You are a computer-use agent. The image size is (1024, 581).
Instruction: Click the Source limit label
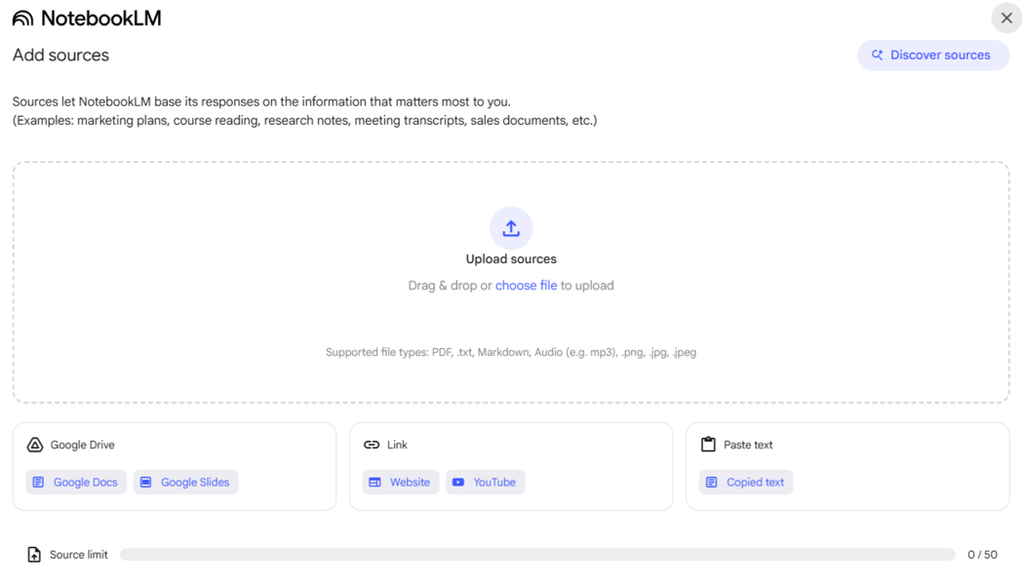tap(78, 555)
